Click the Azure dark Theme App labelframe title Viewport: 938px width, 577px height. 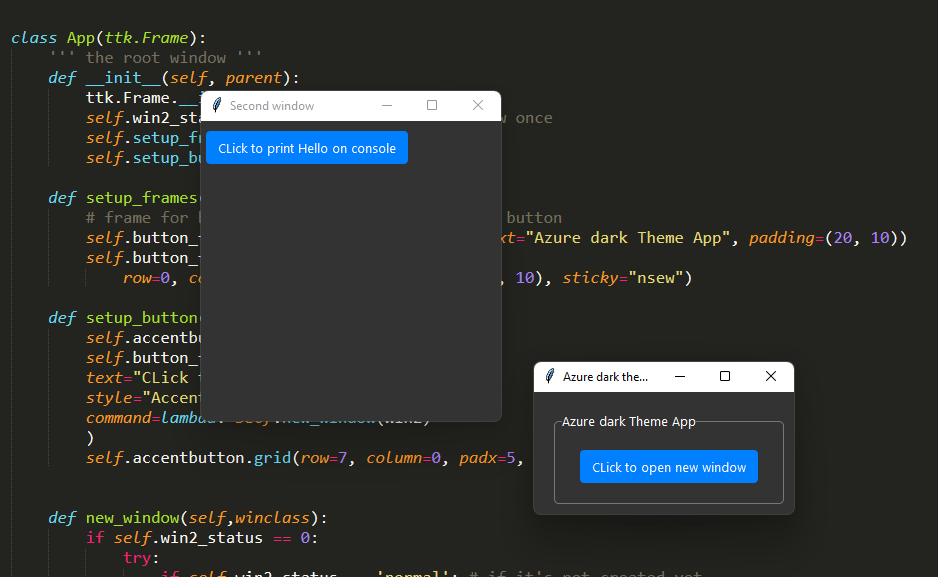(629, 421)
